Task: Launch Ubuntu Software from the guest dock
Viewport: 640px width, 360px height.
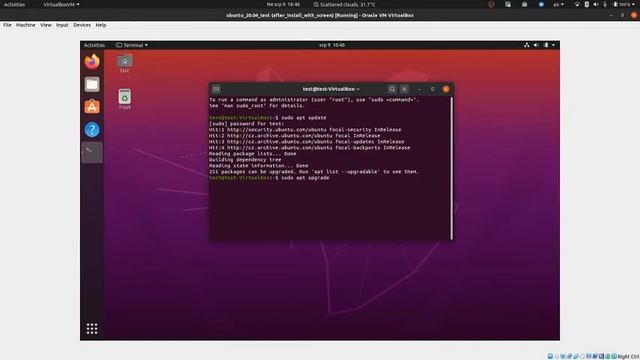Action: (92, 107)
